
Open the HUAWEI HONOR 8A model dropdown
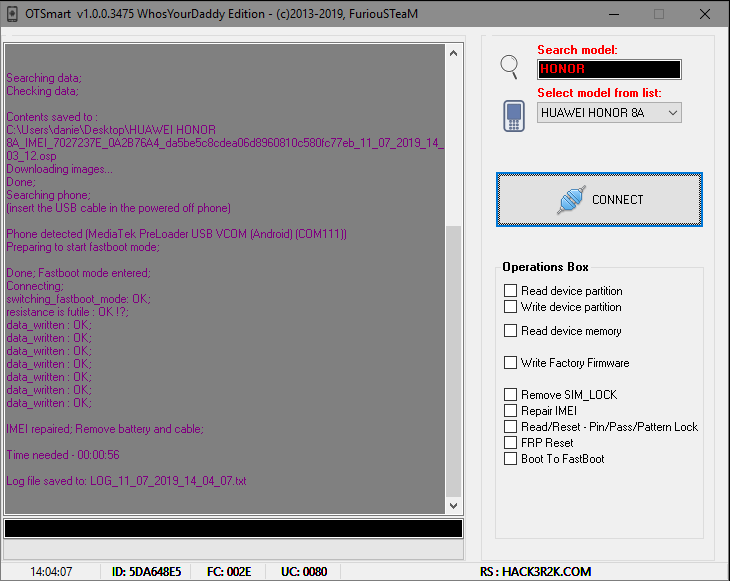click(609, 113)
